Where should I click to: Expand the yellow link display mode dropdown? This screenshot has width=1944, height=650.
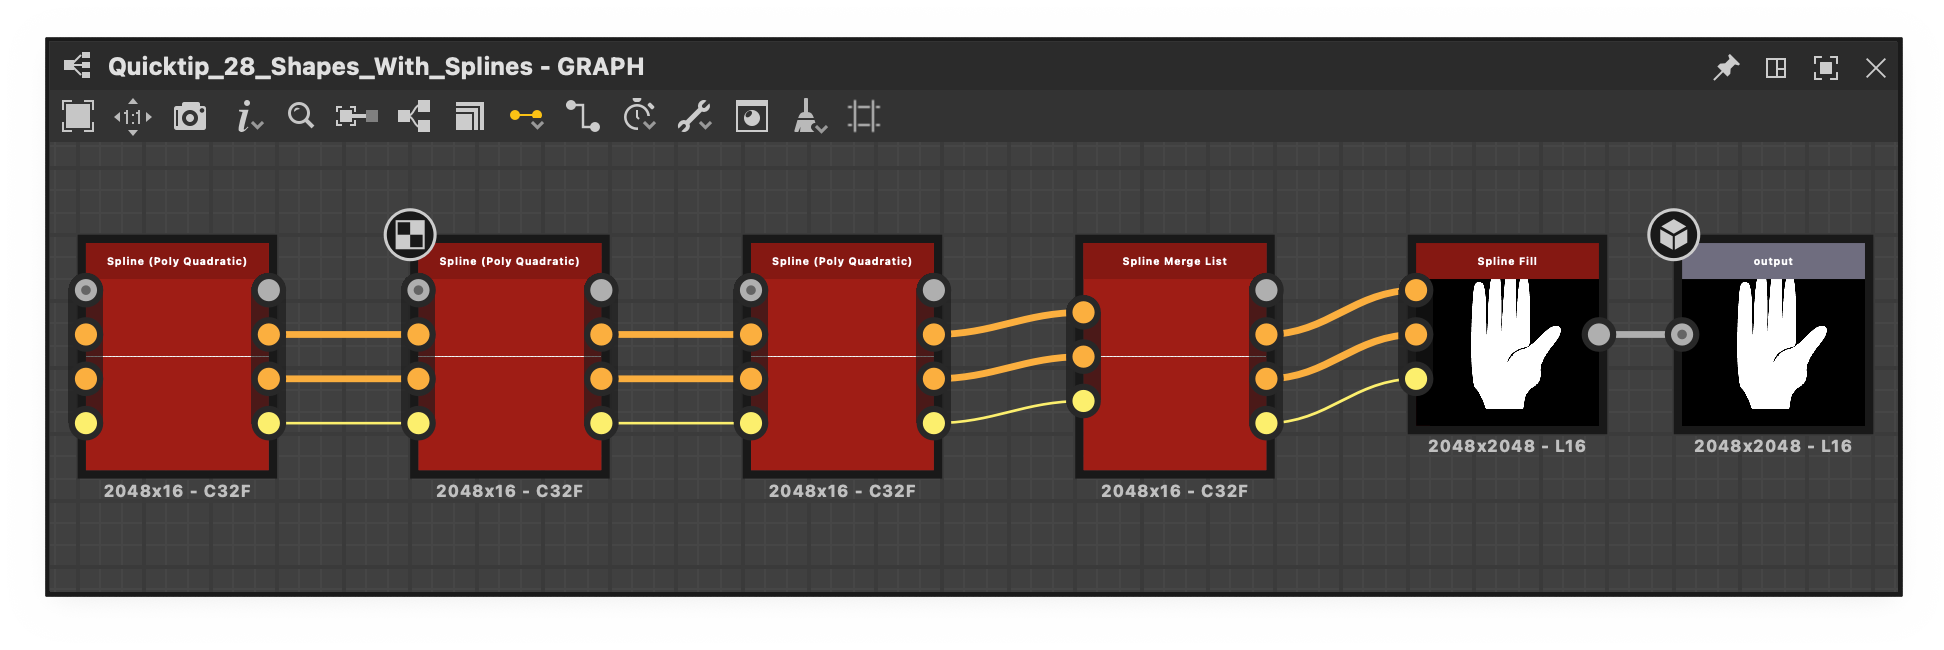pos(526,117)
